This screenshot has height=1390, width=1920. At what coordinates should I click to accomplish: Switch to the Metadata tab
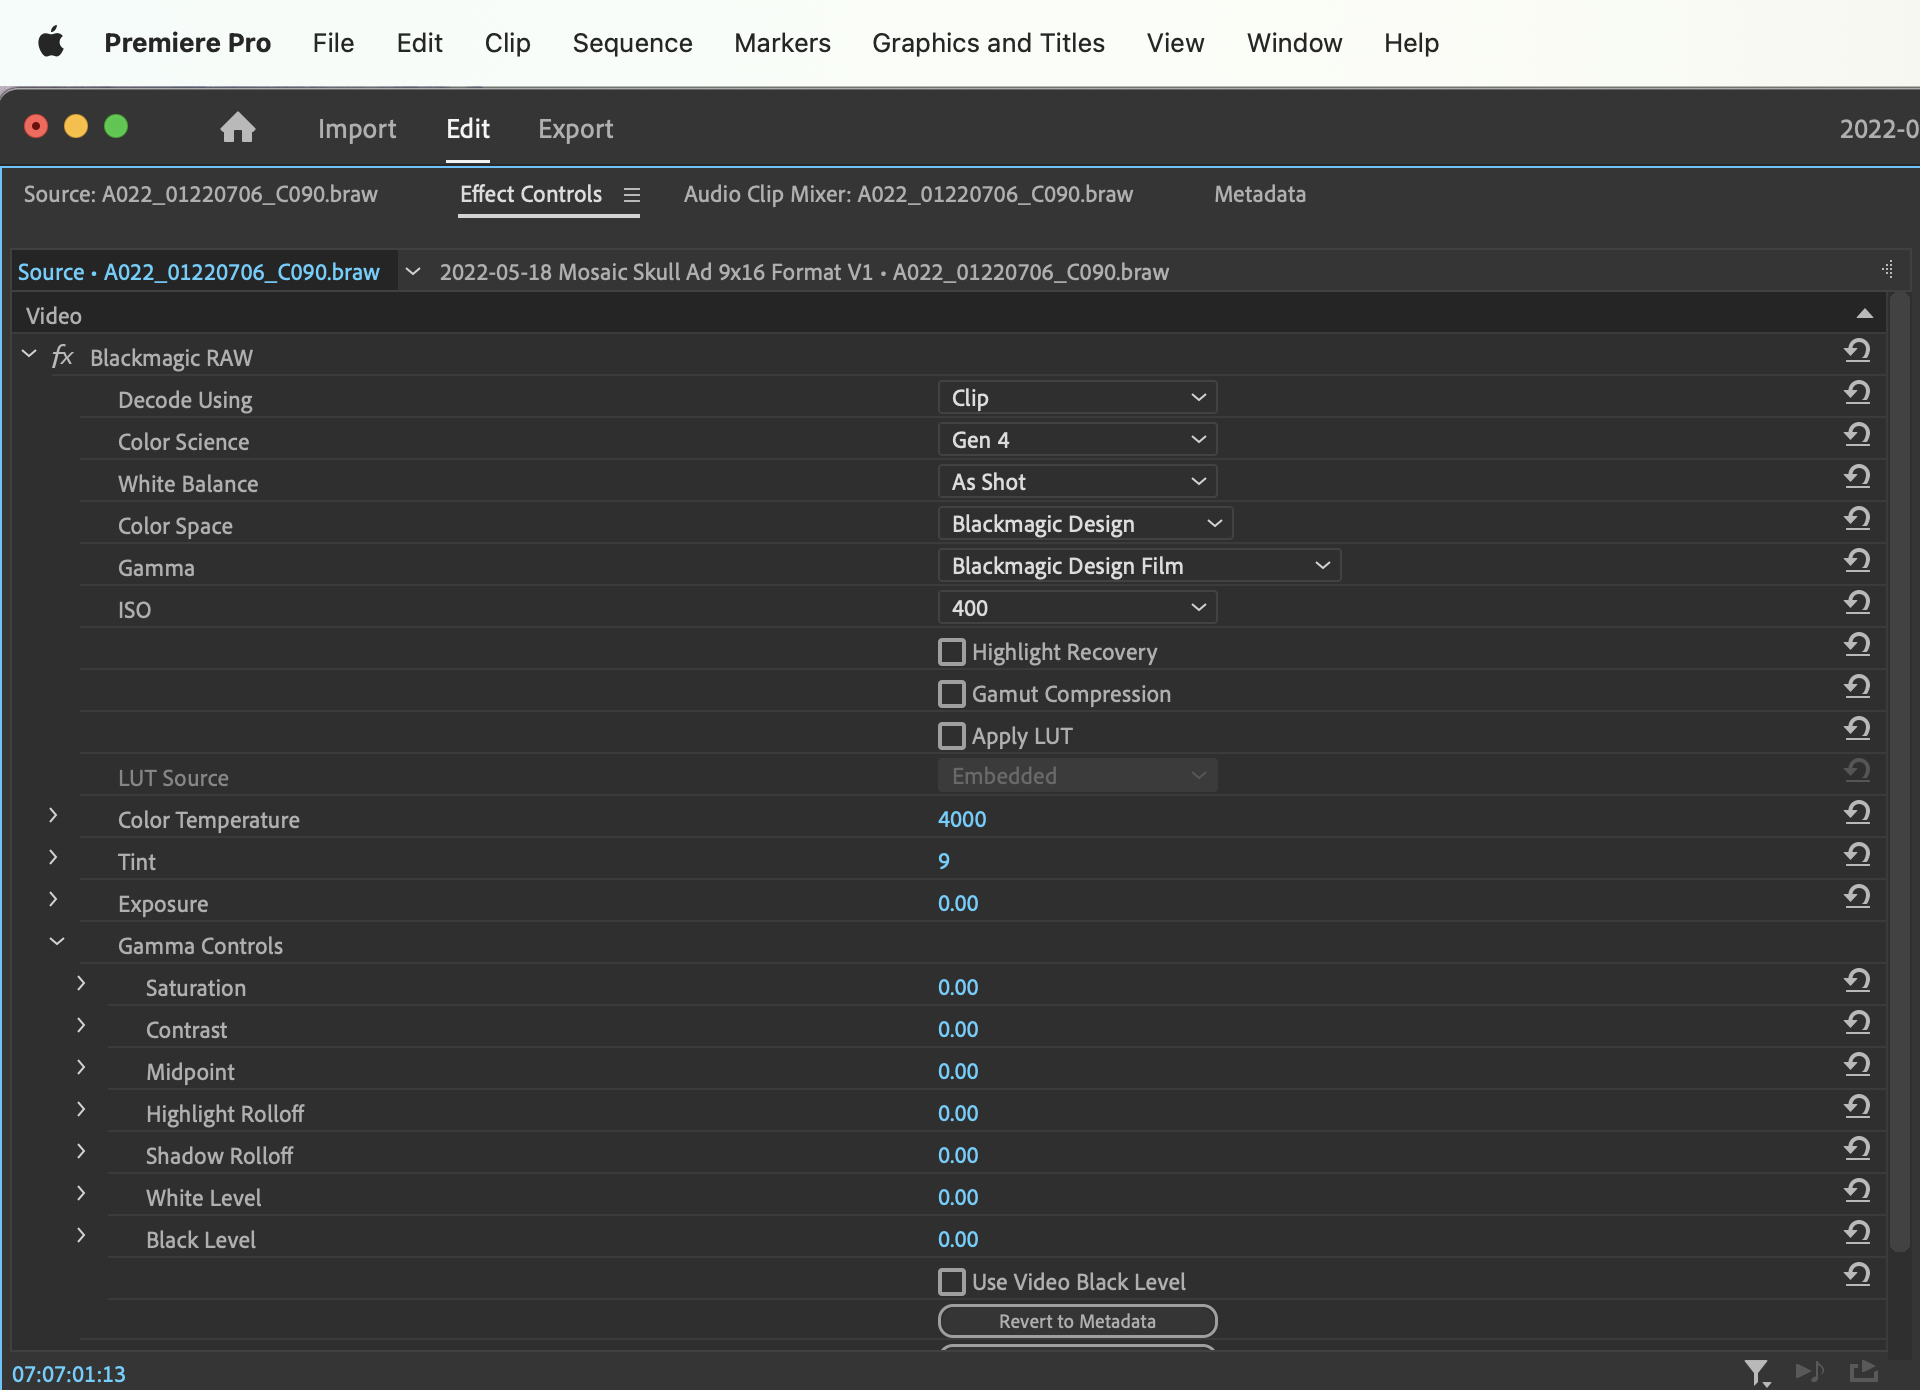tap(1259, 195)
